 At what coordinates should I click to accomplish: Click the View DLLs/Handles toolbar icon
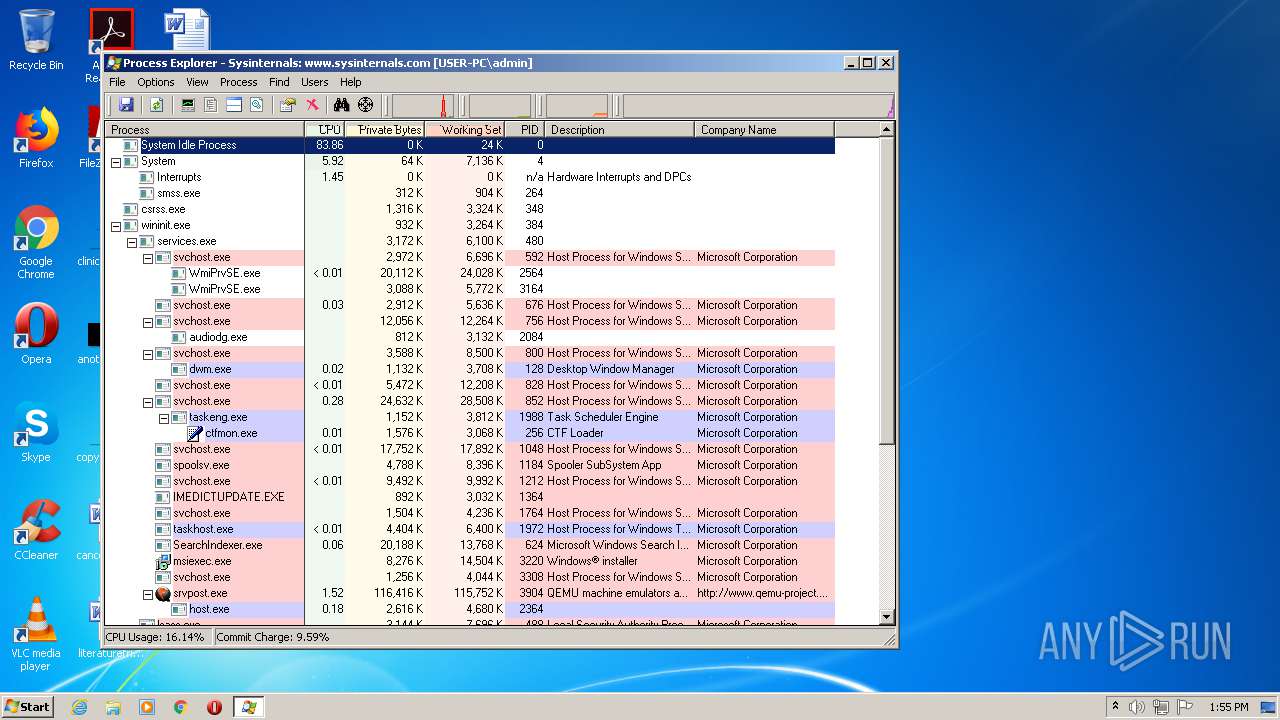(x=256, y=105)
